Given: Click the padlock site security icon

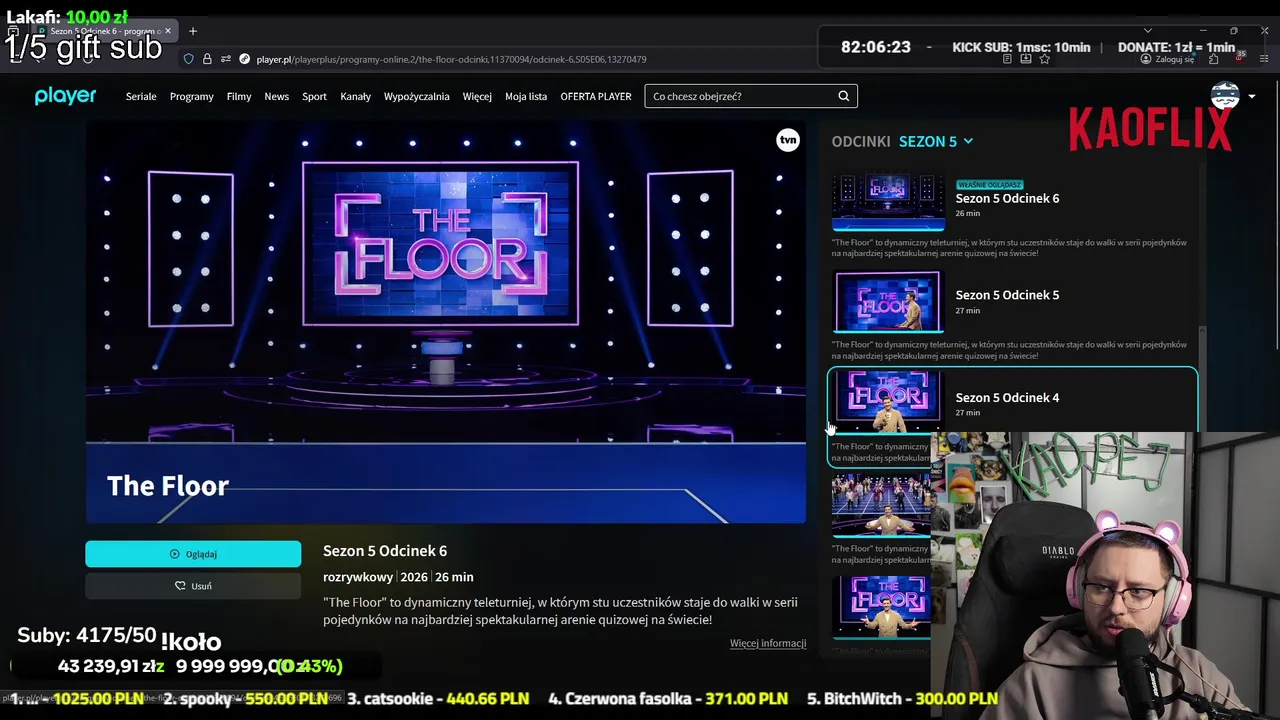Looking at the screenshot, I should click(x=207, y=59).
